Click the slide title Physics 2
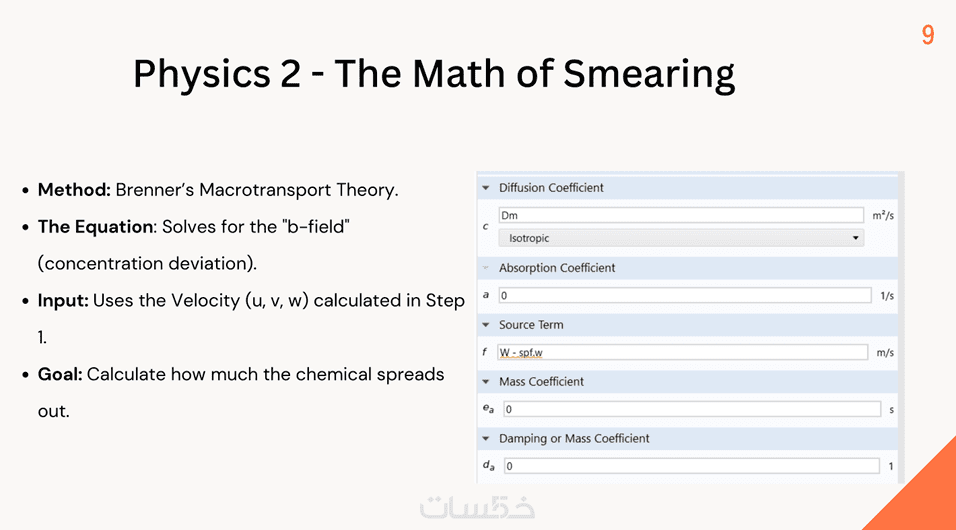 433,74
